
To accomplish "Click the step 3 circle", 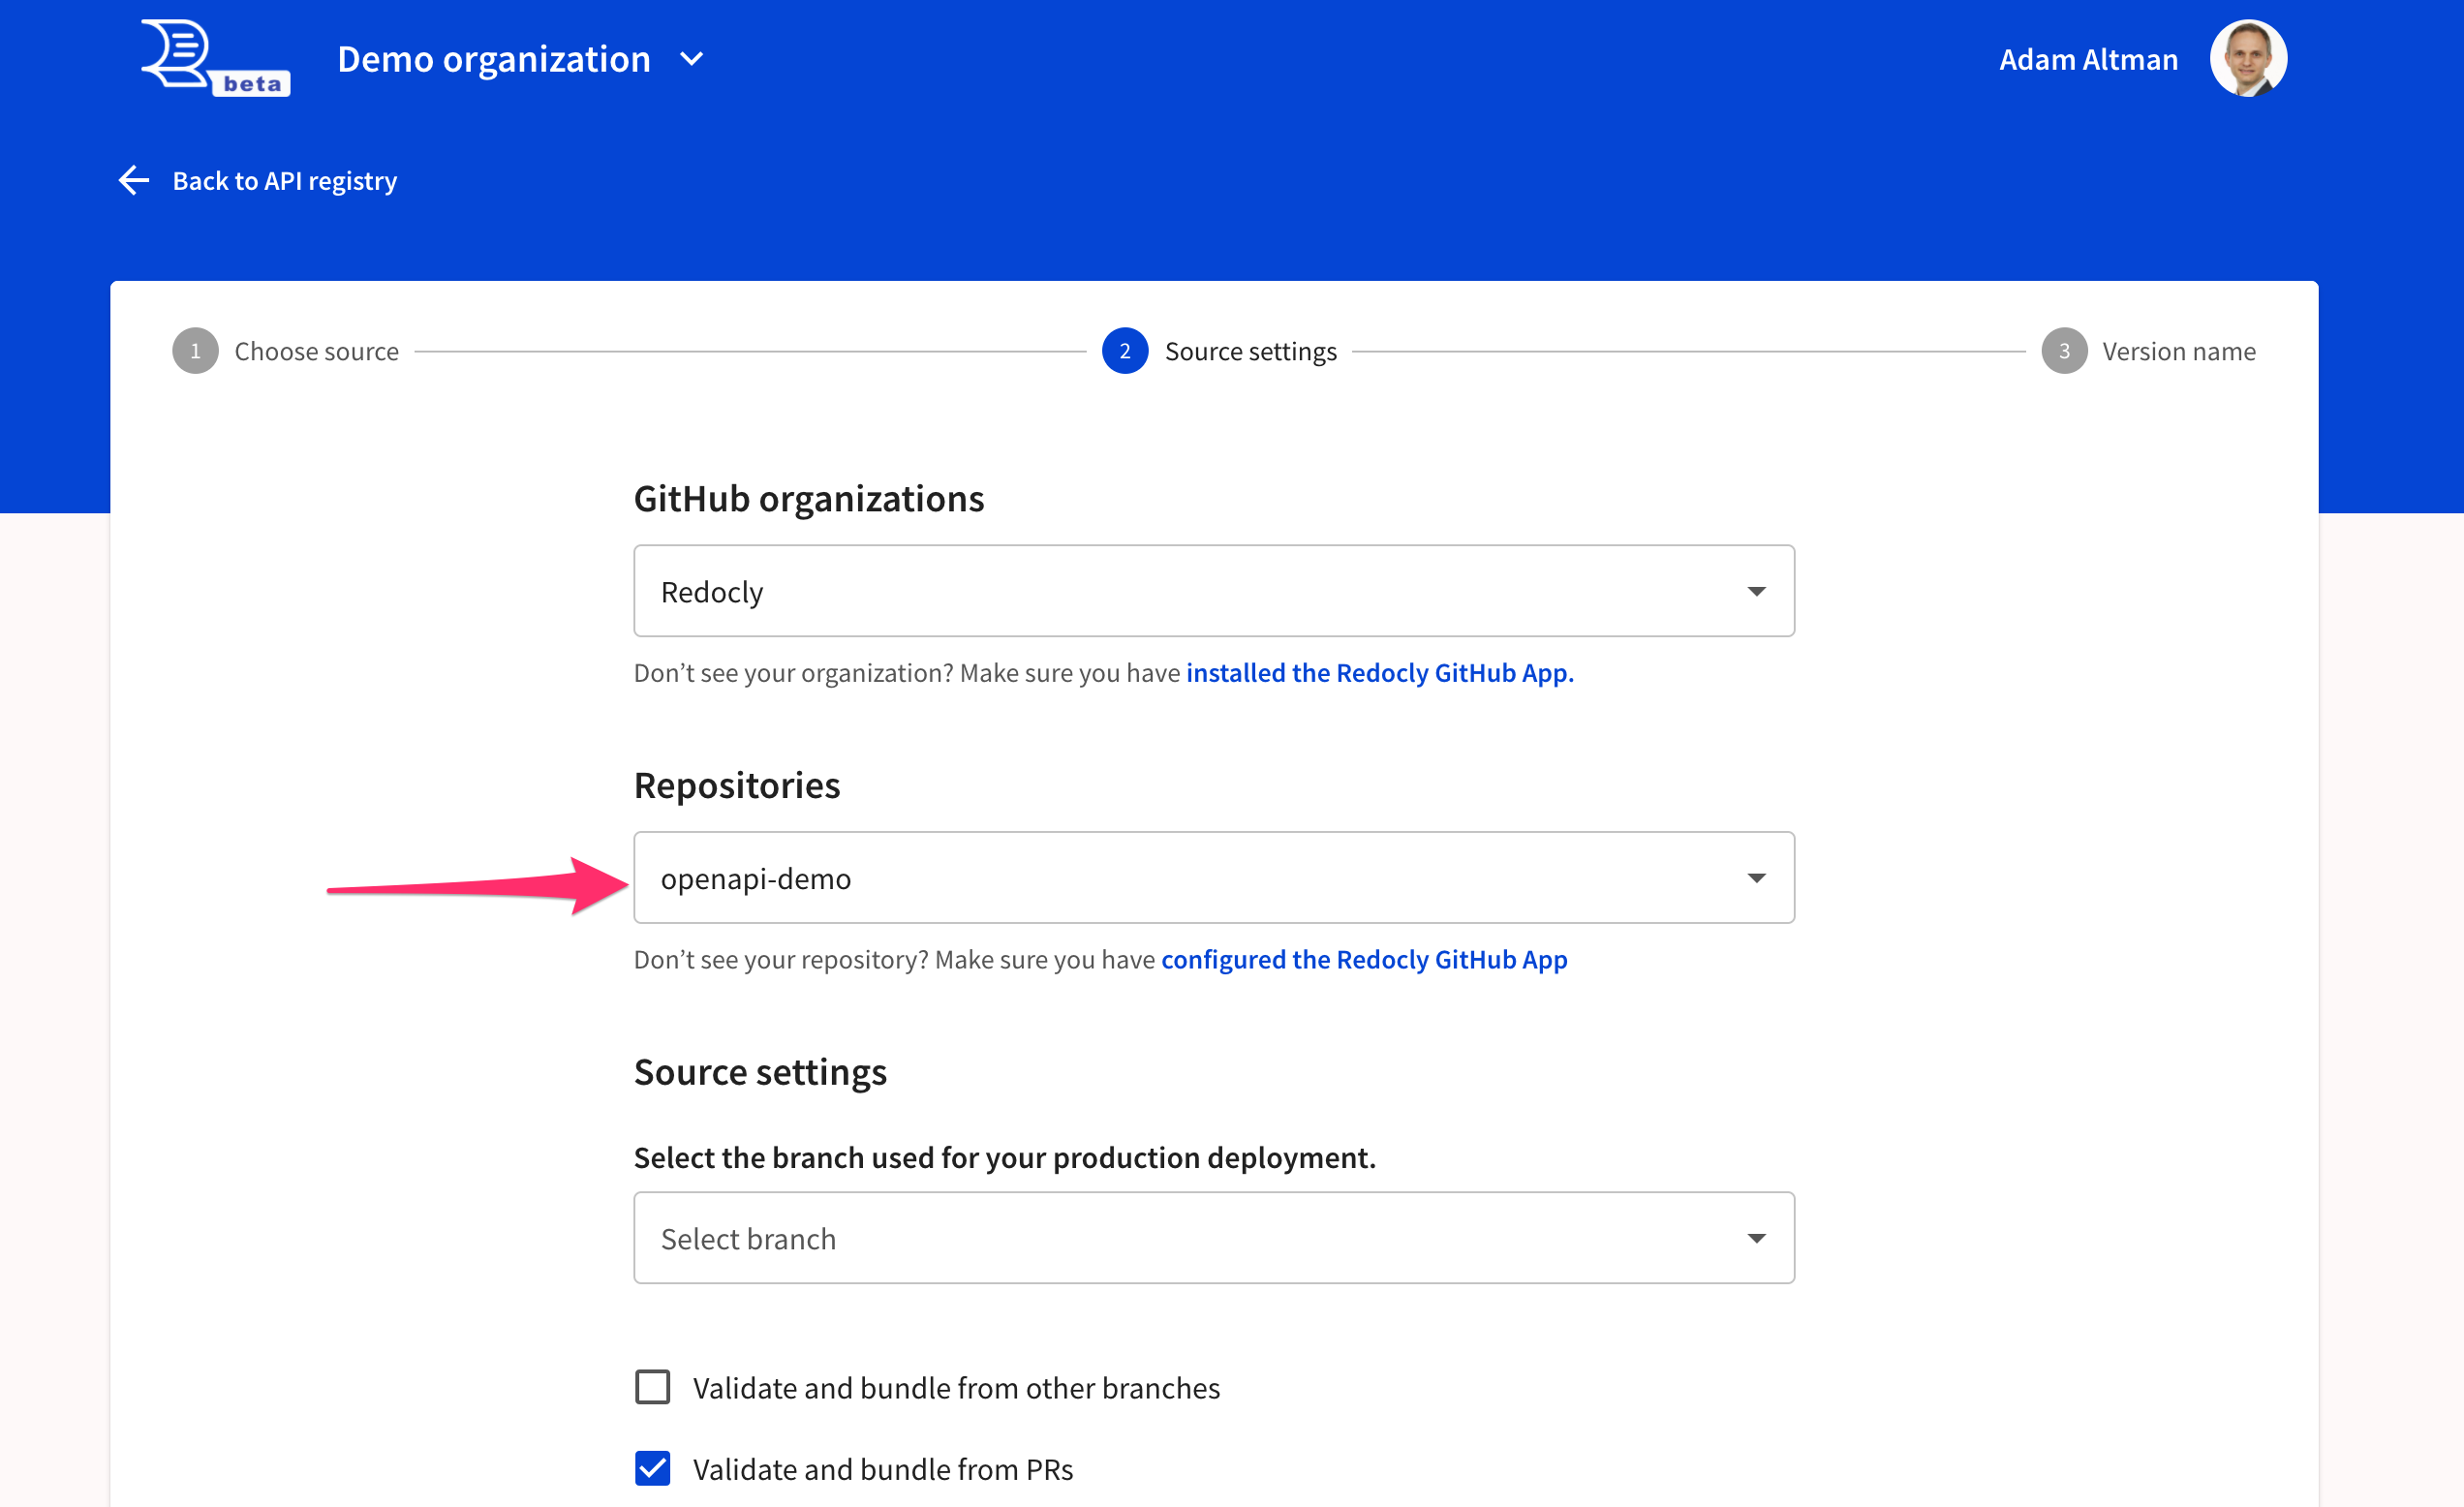I will click(2063, 351).
